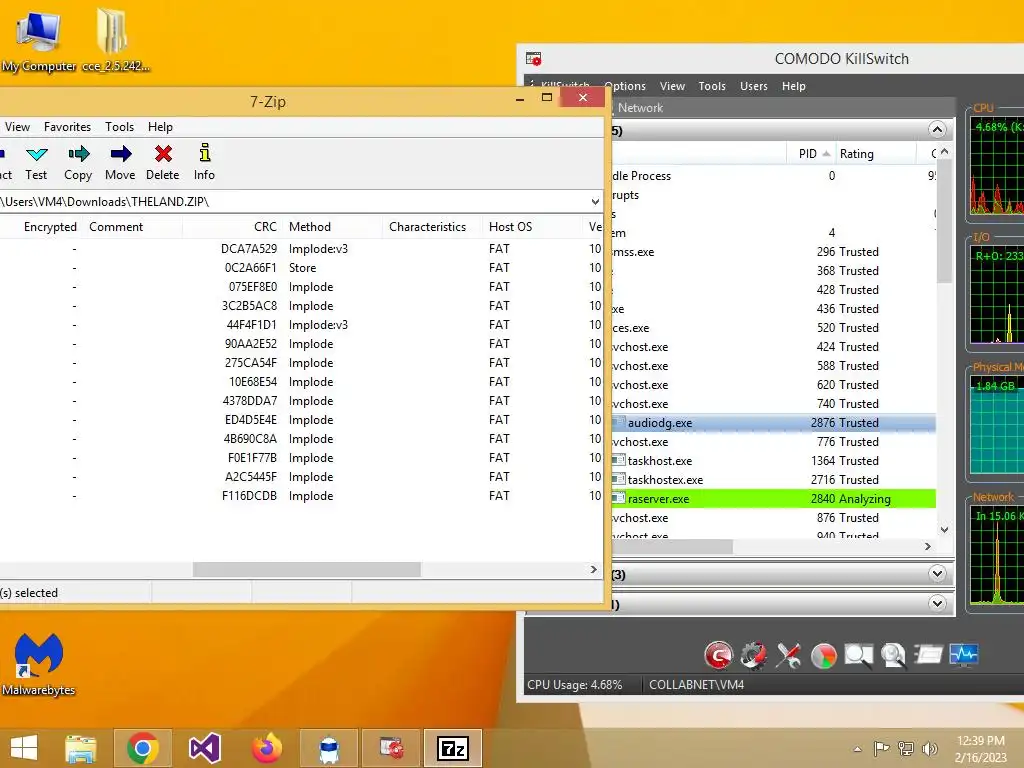Click the red Comodo logo icon in KillSwitch

(718, 654)
